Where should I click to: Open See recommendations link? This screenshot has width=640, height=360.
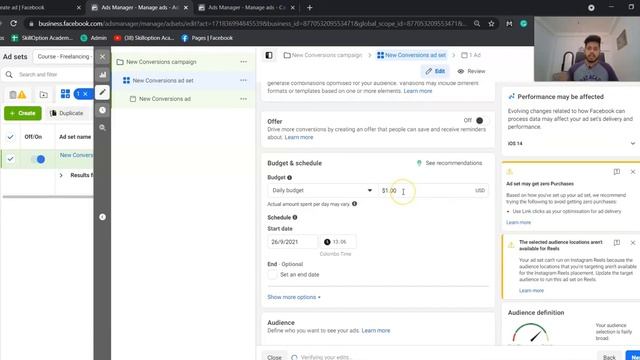[449, 163]
